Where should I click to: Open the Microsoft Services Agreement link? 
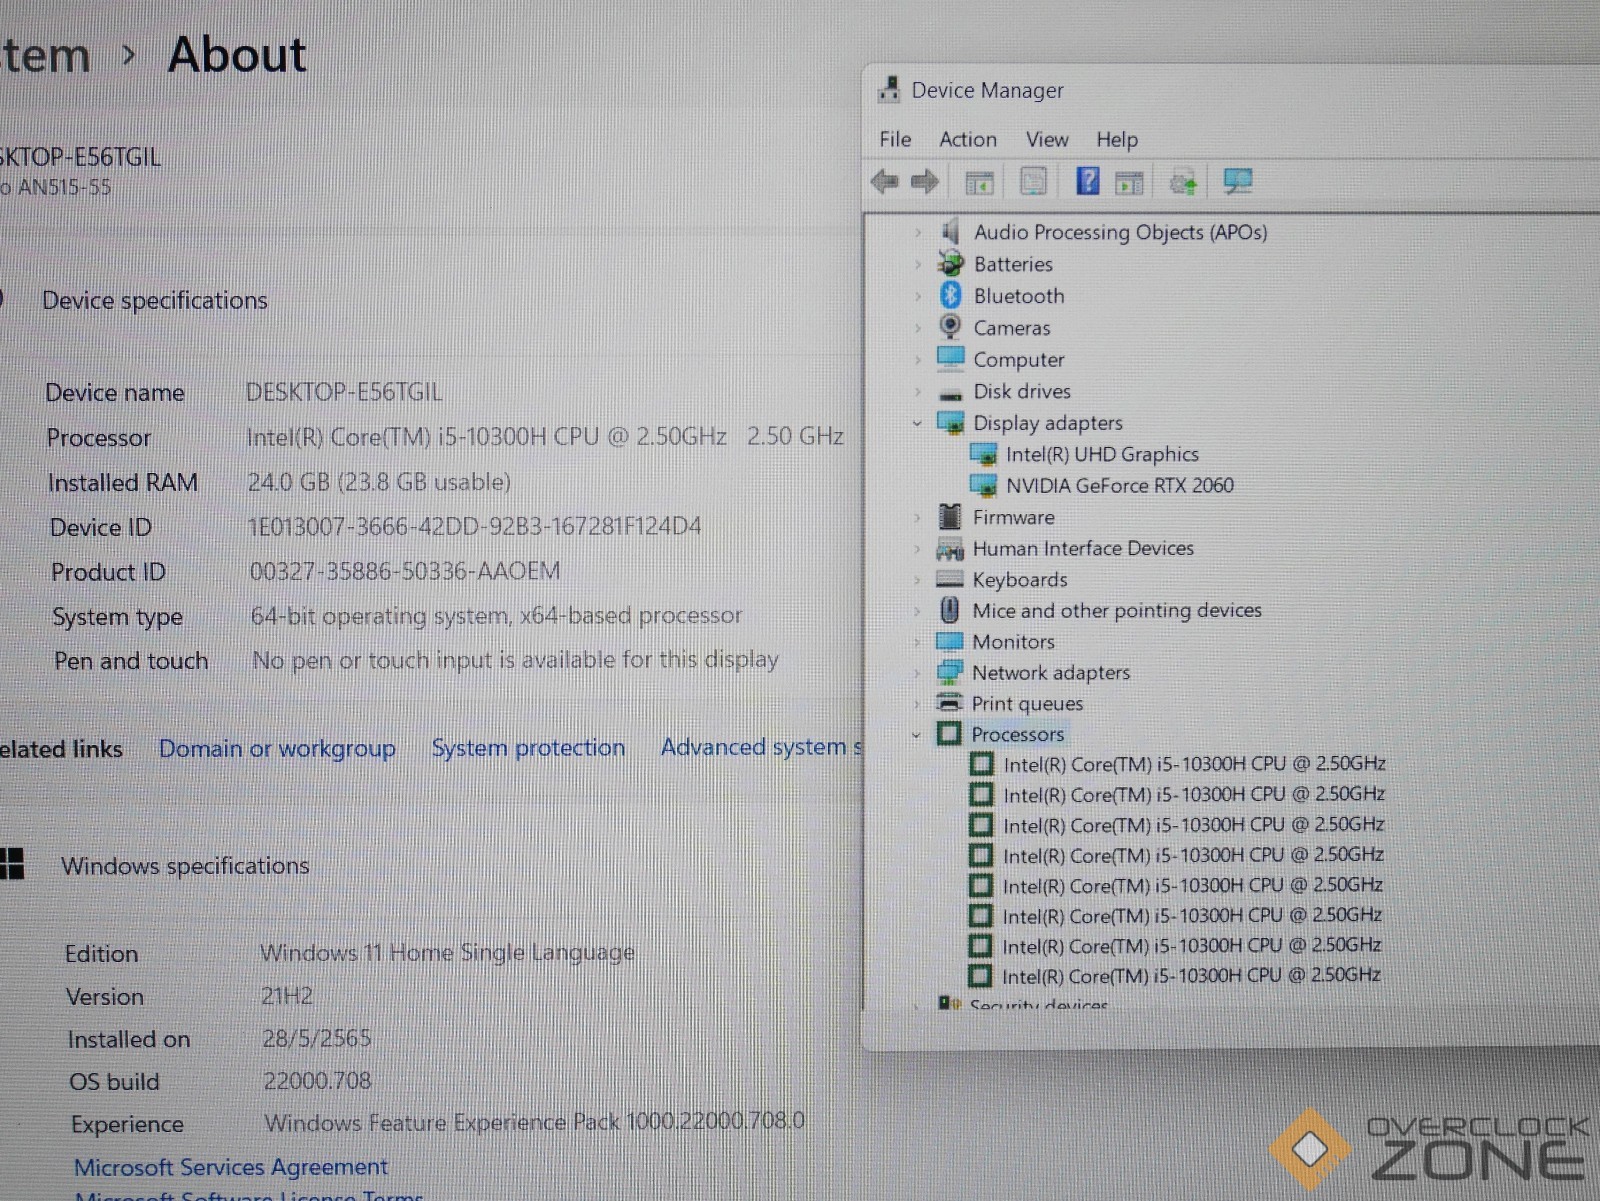231,1167
